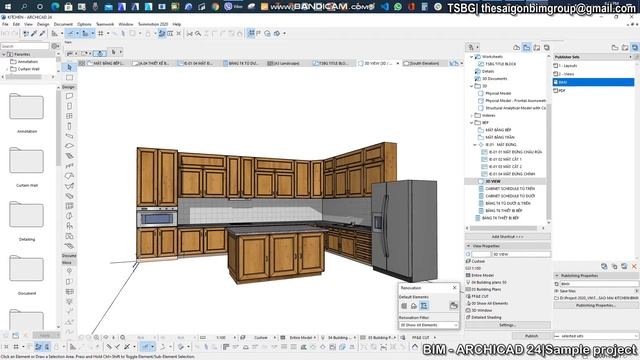Click the red delete X icon in Organizer
Screen dimensions: 640x360
tap(634, 266)
